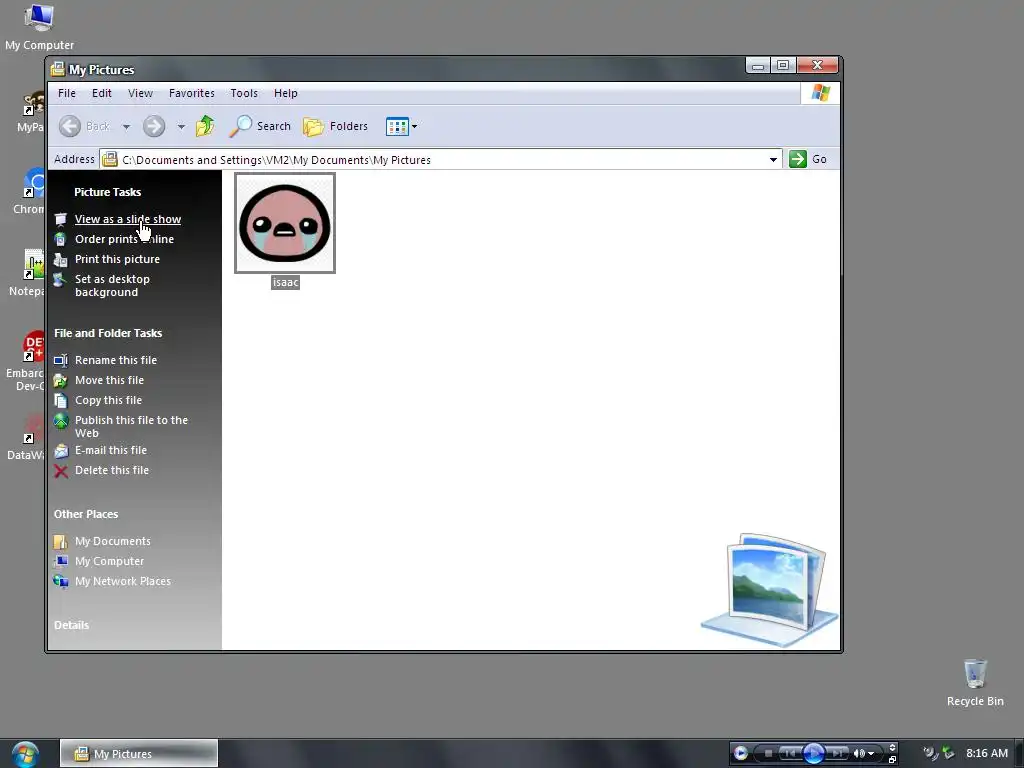Click the Embarcadero Dev-C++ desktop shortcut

coord(26,360)
